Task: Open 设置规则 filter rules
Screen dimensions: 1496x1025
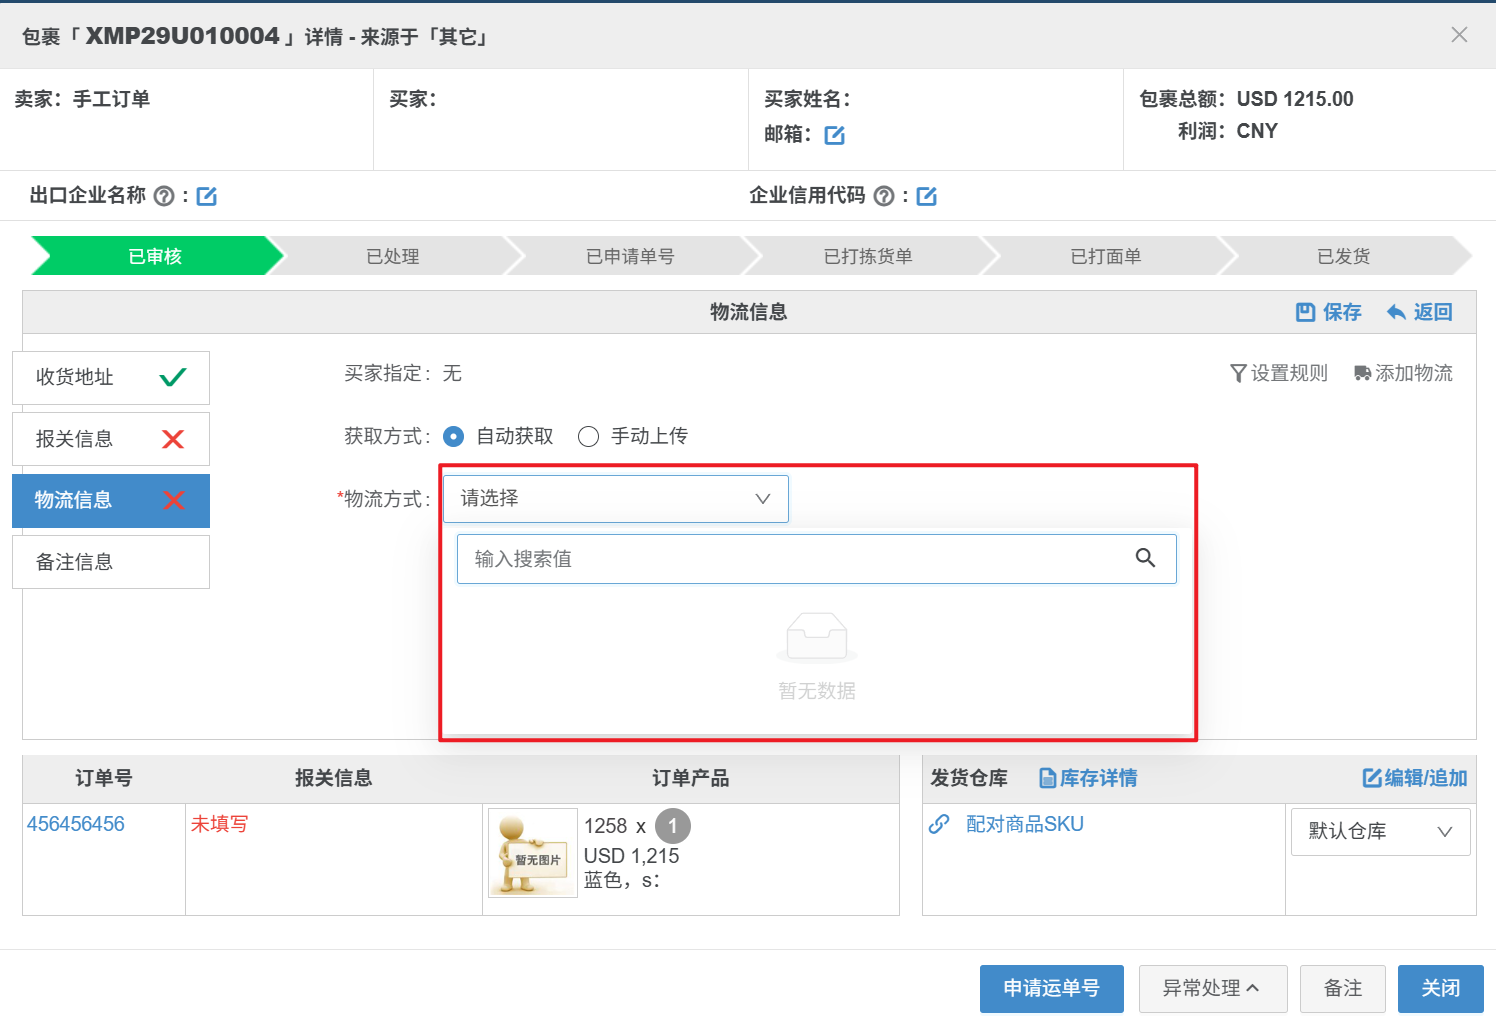Action: [x=1278, y=373]
